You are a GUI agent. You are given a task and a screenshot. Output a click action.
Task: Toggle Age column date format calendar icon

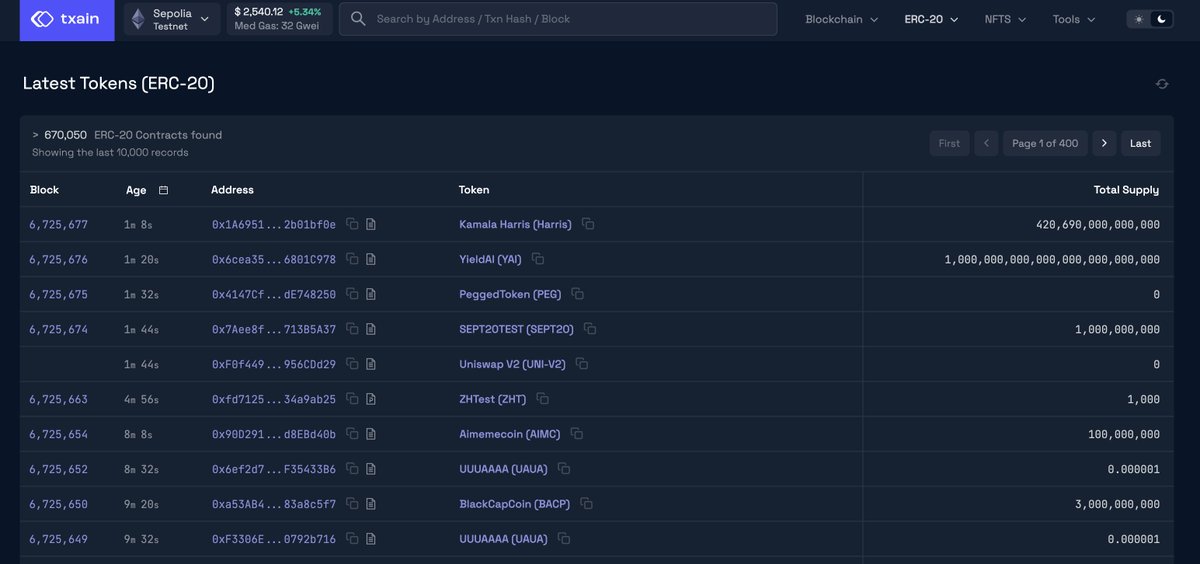pos(163,190)
